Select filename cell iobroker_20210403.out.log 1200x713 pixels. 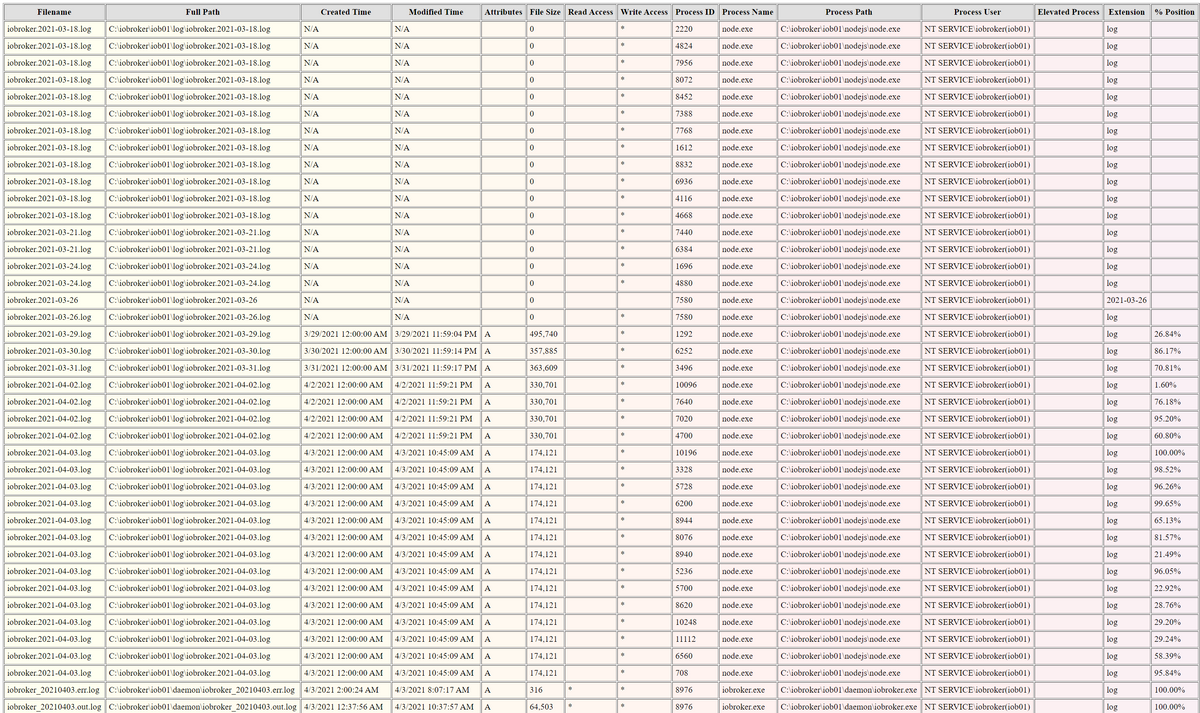[x=54, y=707]
